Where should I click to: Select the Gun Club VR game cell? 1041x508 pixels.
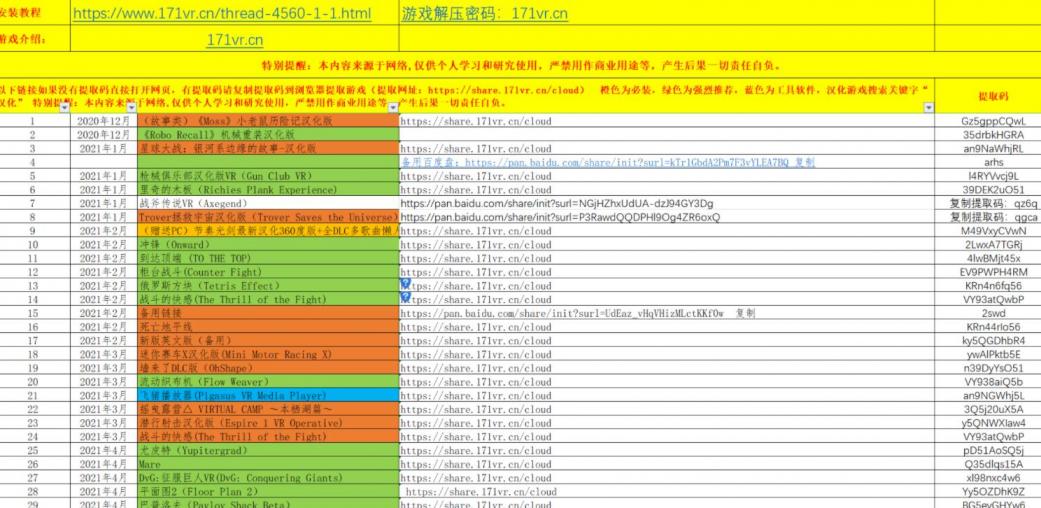[x=268, y=176]
